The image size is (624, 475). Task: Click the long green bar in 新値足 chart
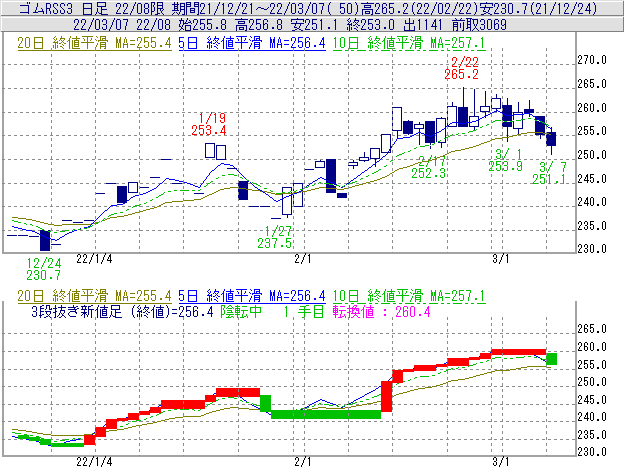[326, 414]
